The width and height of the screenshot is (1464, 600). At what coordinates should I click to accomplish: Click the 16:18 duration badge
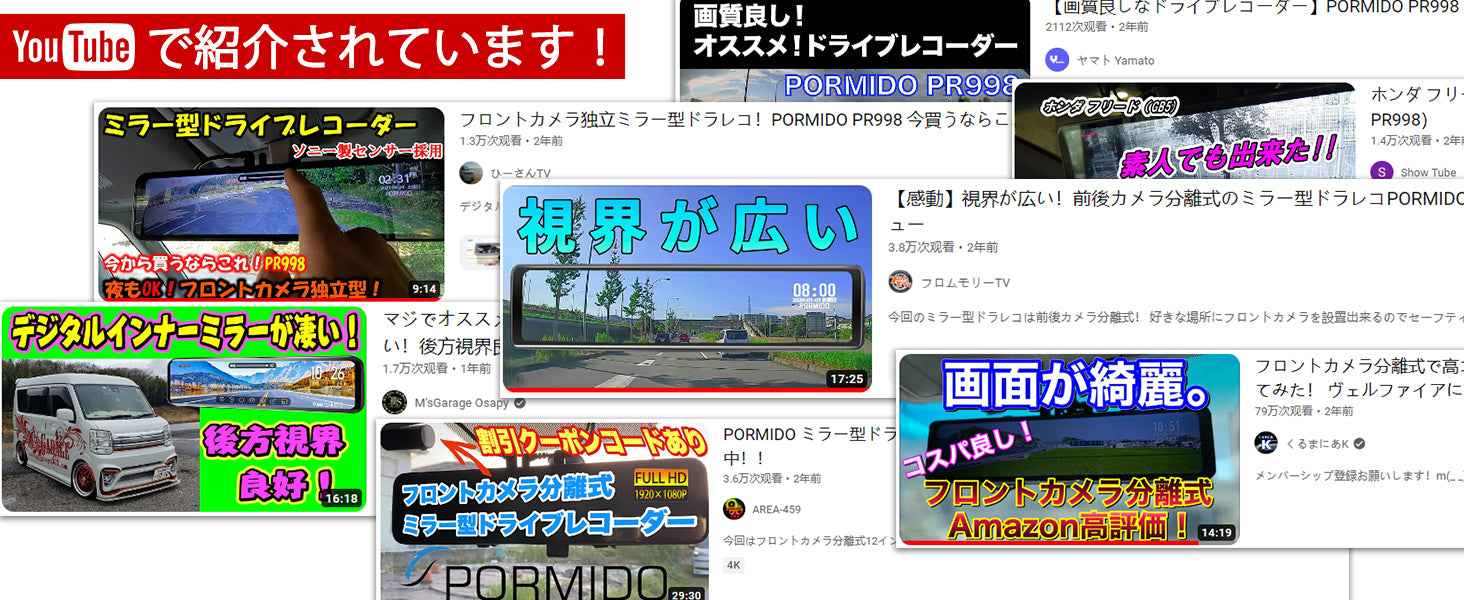pos(341,497)
